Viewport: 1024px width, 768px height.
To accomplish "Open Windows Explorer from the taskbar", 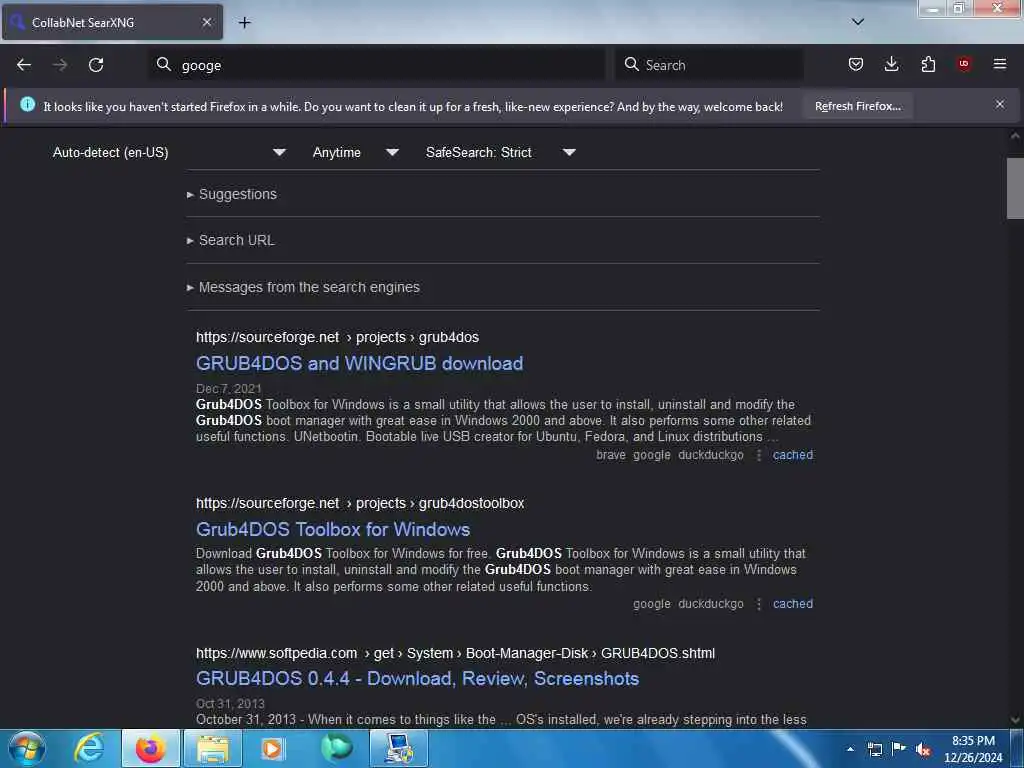I will pos(213,748).
